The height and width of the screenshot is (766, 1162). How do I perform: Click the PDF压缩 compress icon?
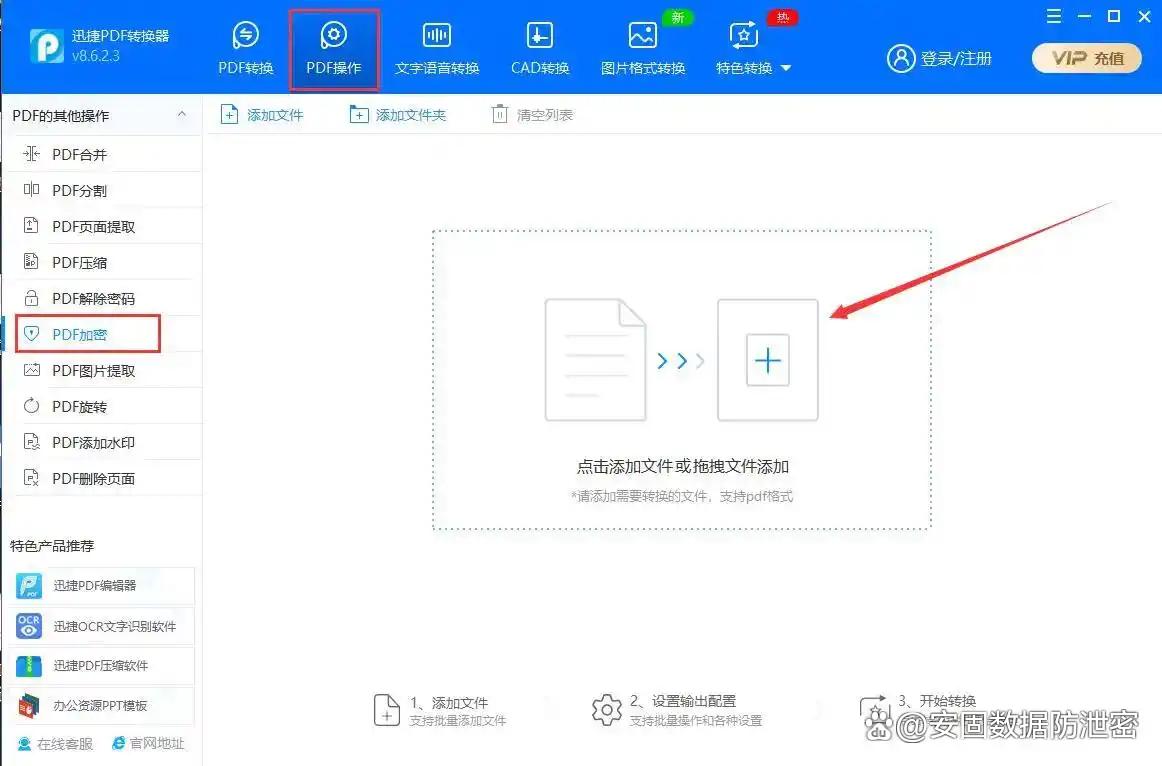pyautogui.click(x=31, y=262)
